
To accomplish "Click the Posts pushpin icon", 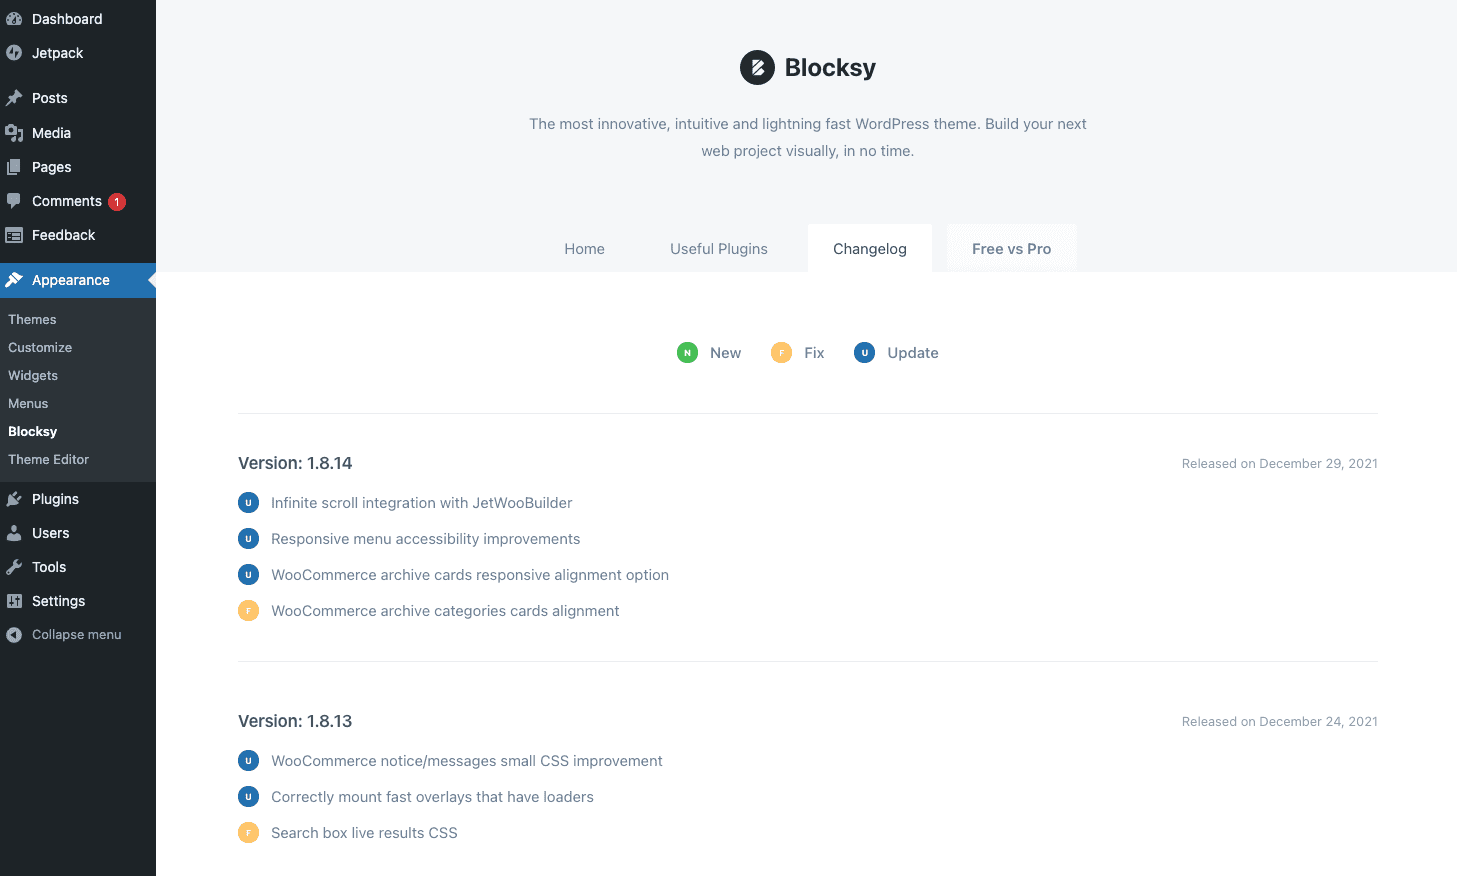I will coord(14,98).
